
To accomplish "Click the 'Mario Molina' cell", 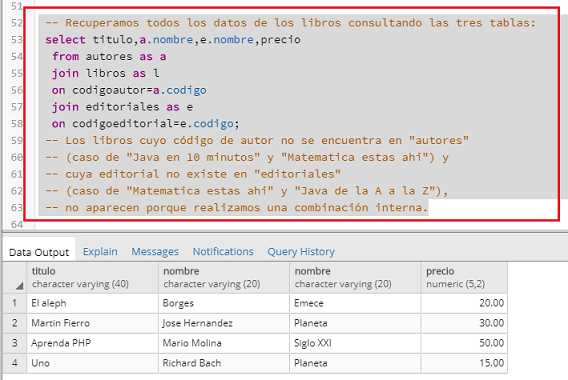I will click(x=224, y=343).
